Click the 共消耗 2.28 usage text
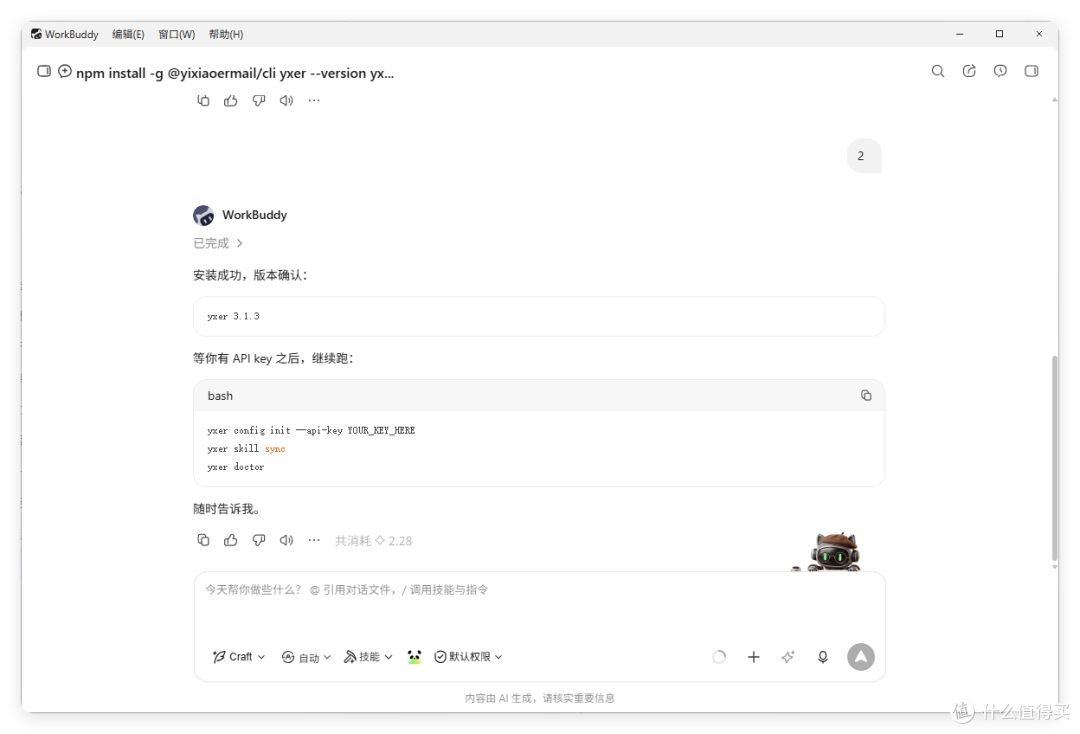The width and height of the screenshot is (1080, 734). point(373,541)
